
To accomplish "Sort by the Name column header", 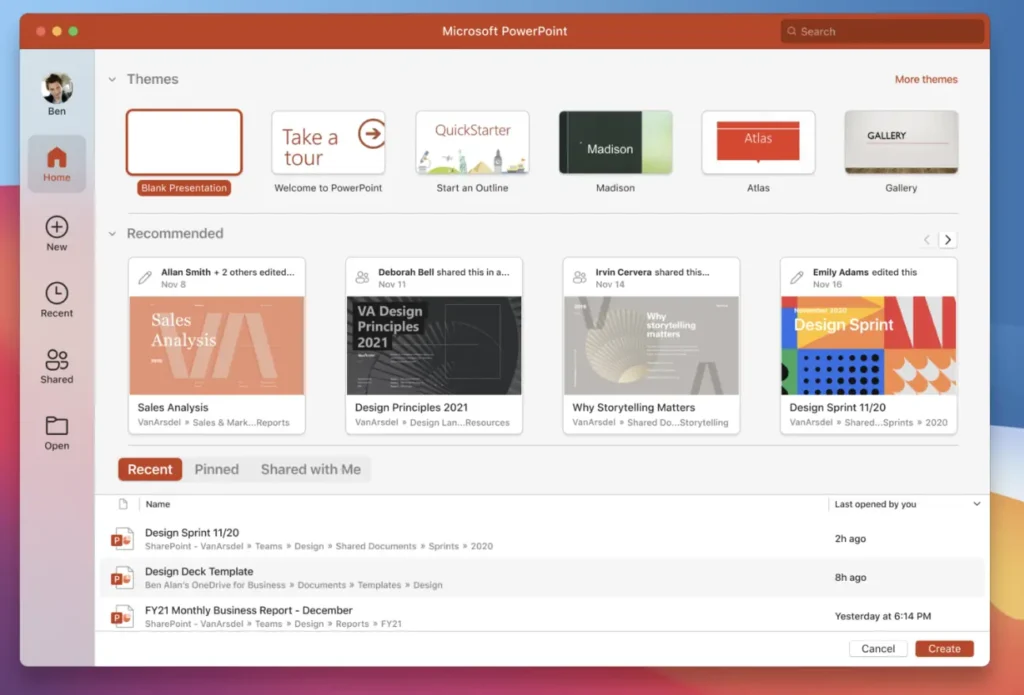I will (158, 504).
